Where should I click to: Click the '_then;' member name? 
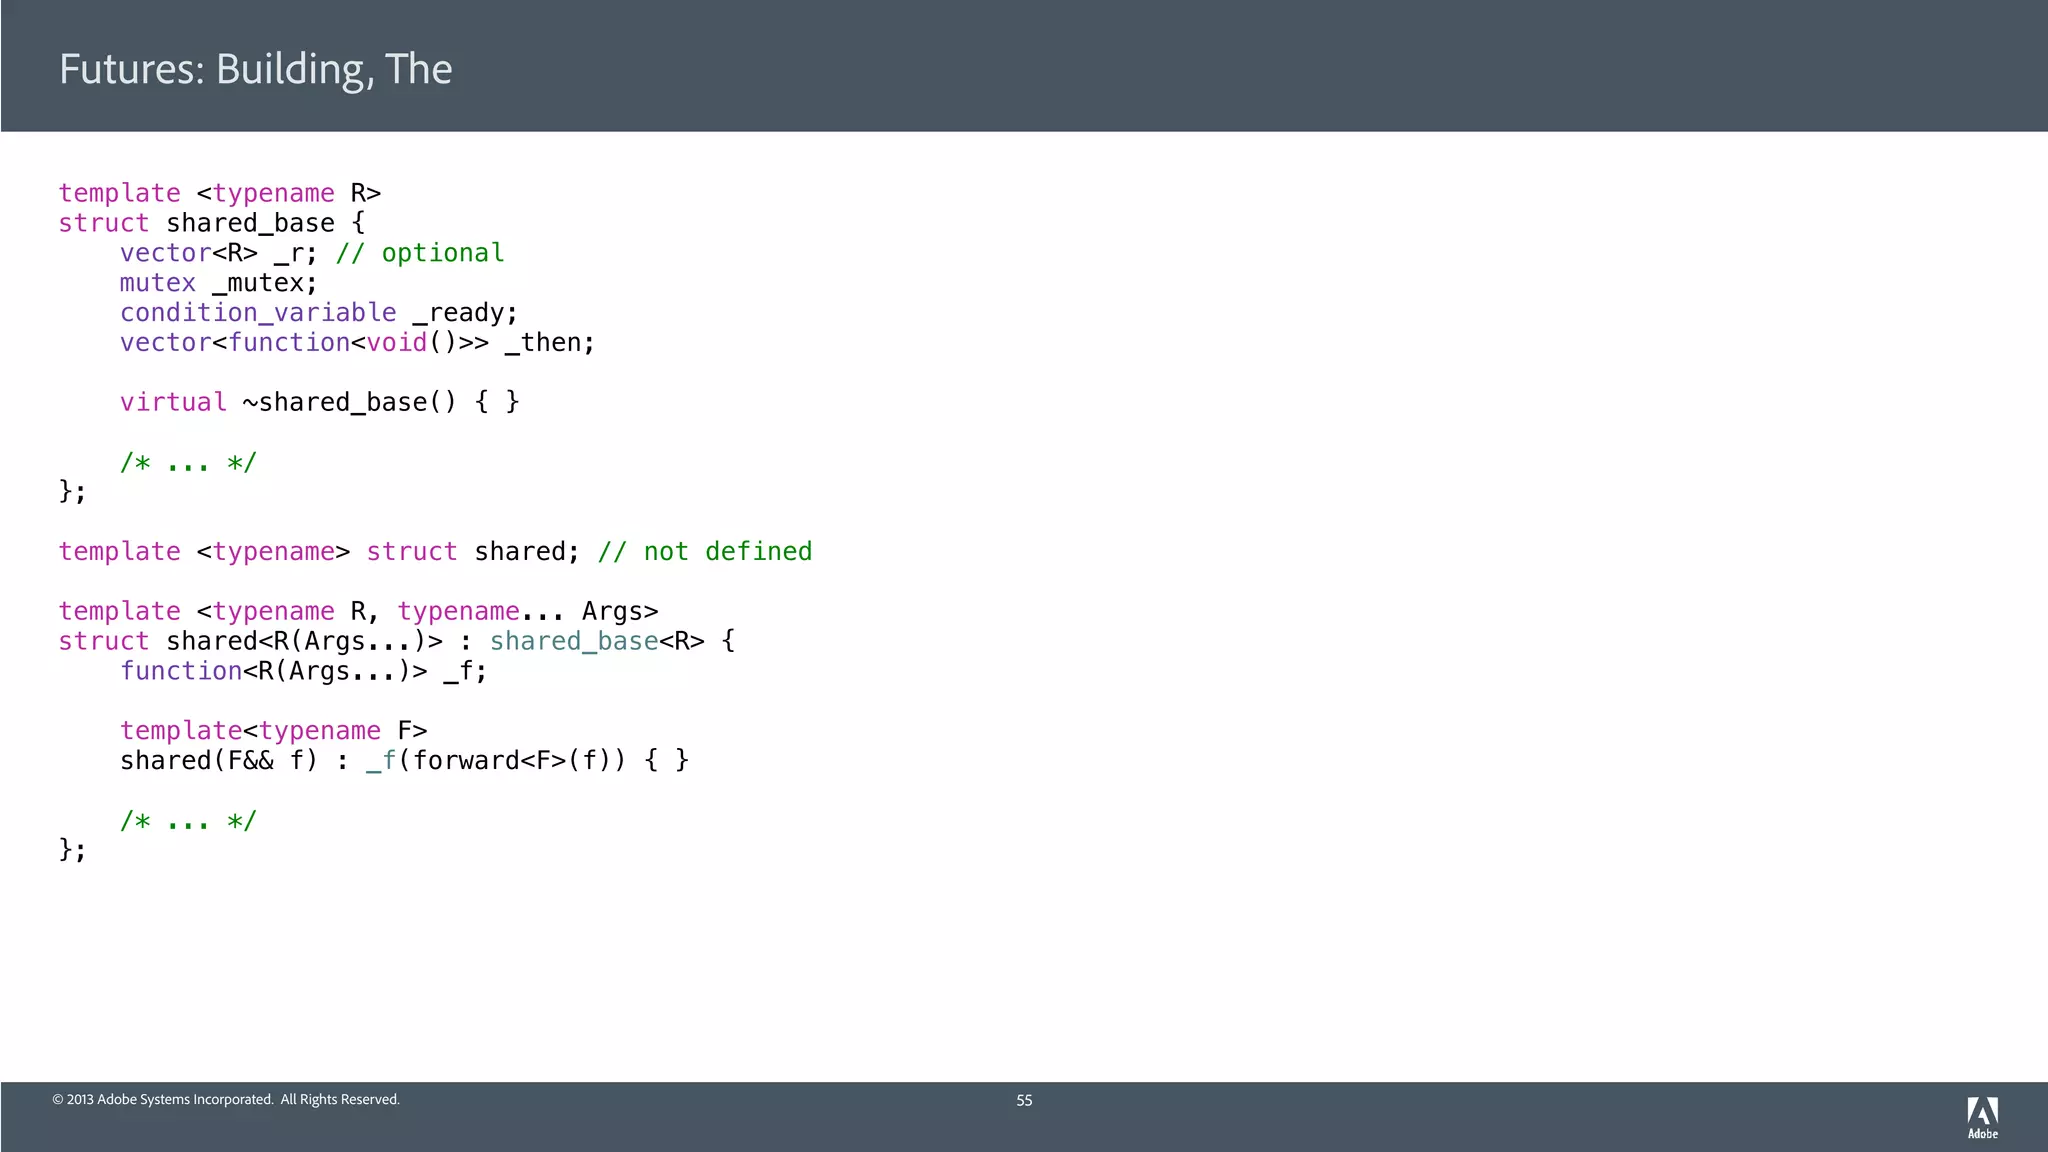click(549, 343)
